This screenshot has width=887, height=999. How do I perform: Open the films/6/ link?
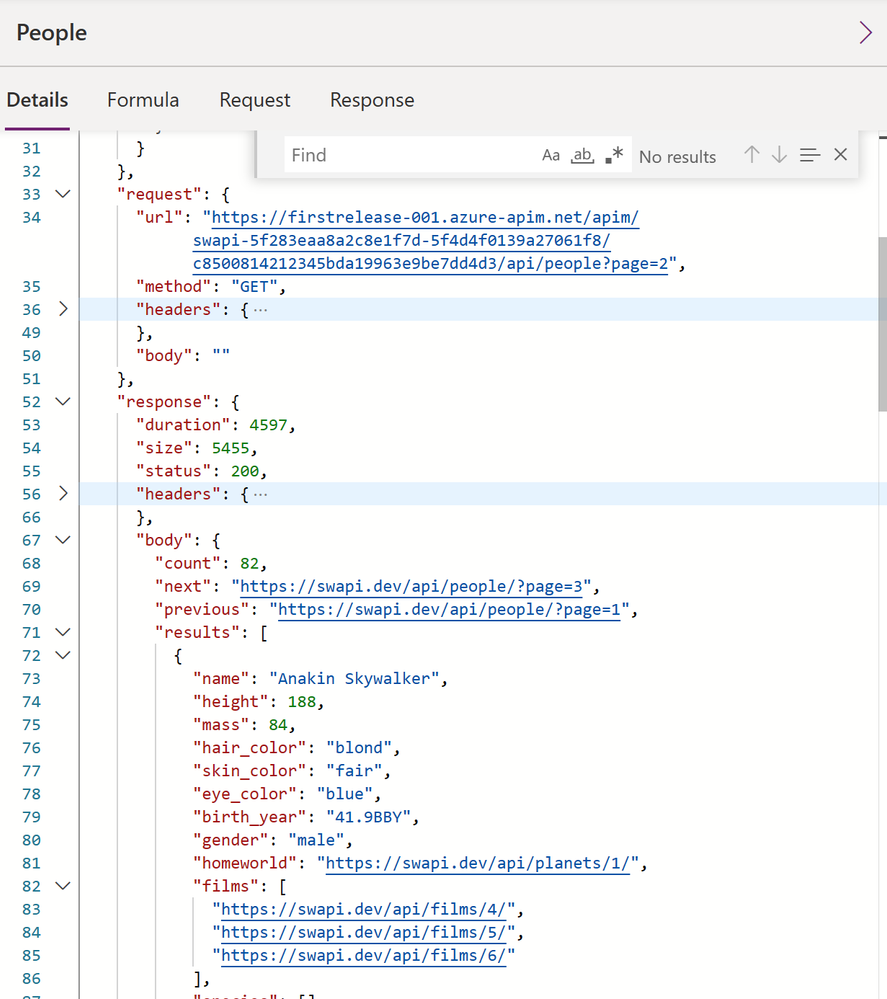click(x=363, y=955)
